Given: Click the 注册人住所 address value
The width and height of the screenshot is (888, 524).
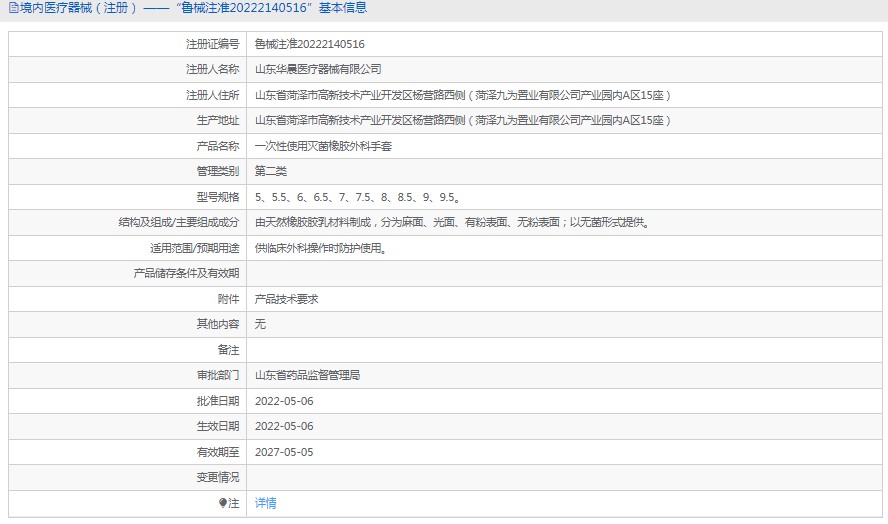Looking at the screenshot, I should [463, 95].
